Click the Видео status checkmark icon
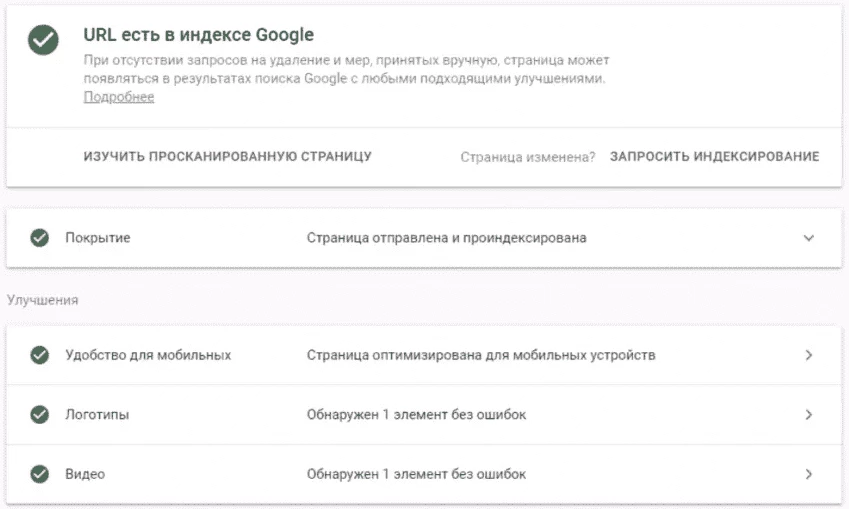The height and width of the screenshot is (509, 849). click(x=40, y=474)
